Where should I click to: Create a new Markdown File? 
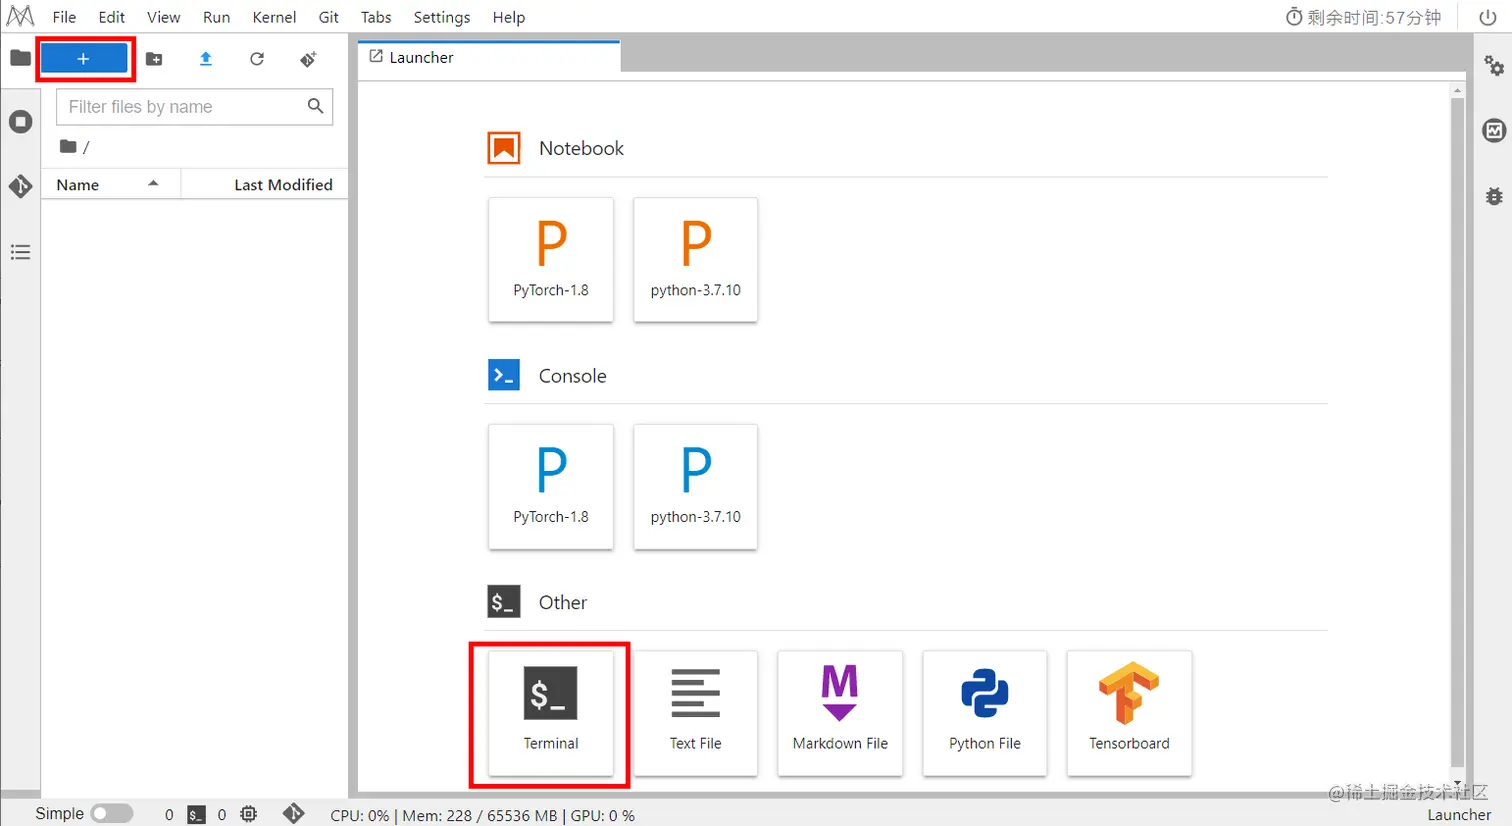point(840,713)
